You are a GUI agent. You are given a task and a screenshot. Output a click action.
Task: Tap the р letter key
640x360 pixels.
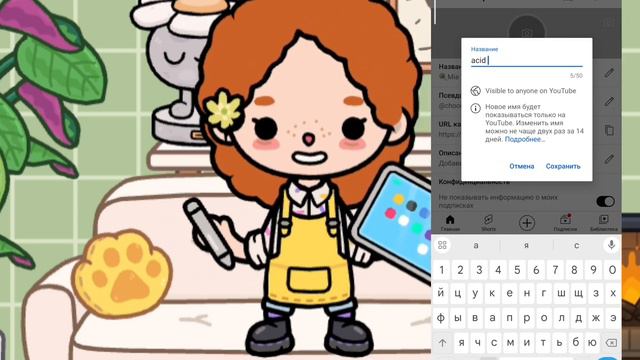[x=527, y=317]
